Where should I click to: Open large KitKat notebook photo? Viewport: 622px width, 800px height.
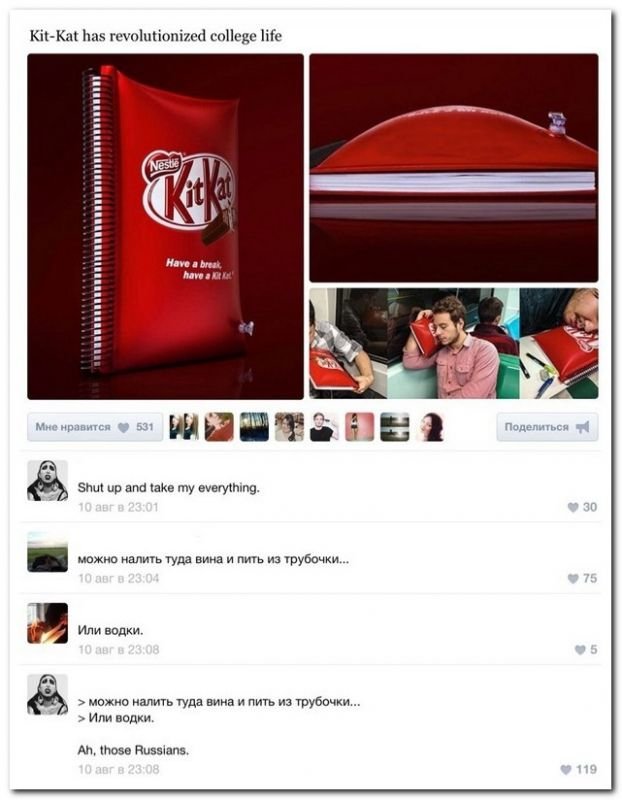tap(165, 227)
